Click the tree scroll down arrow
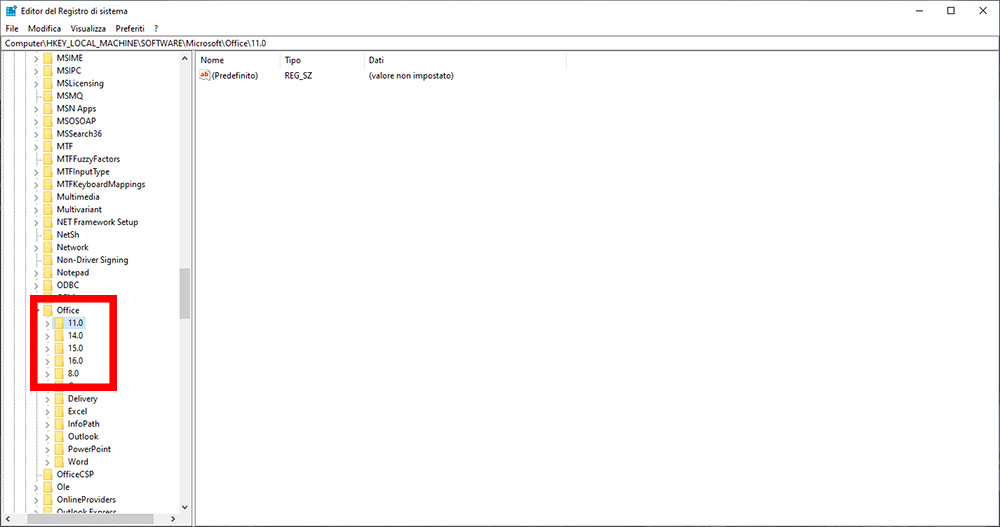Image resolution: width=1000 pixels, height=527 pixels. click(x=185, y=507)
